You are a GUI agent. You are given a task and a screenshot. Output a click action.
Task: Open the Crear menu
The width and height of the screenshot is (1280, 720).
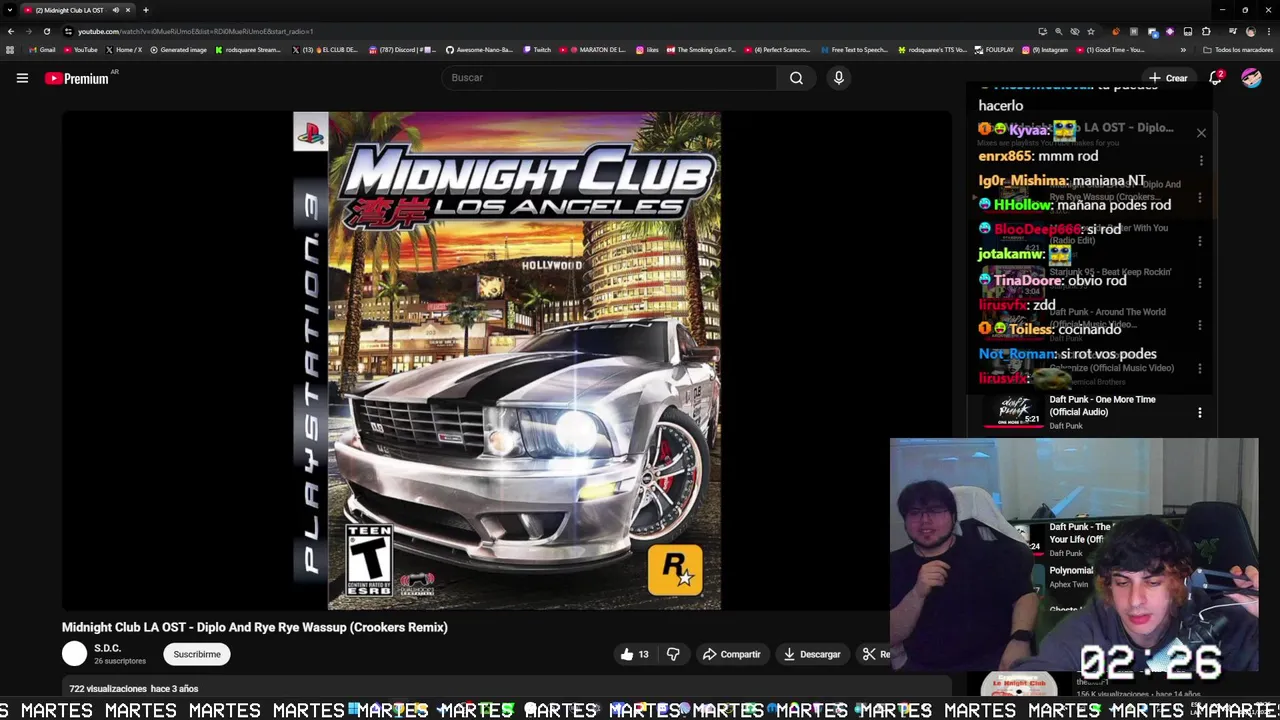tap(1168, 78)
